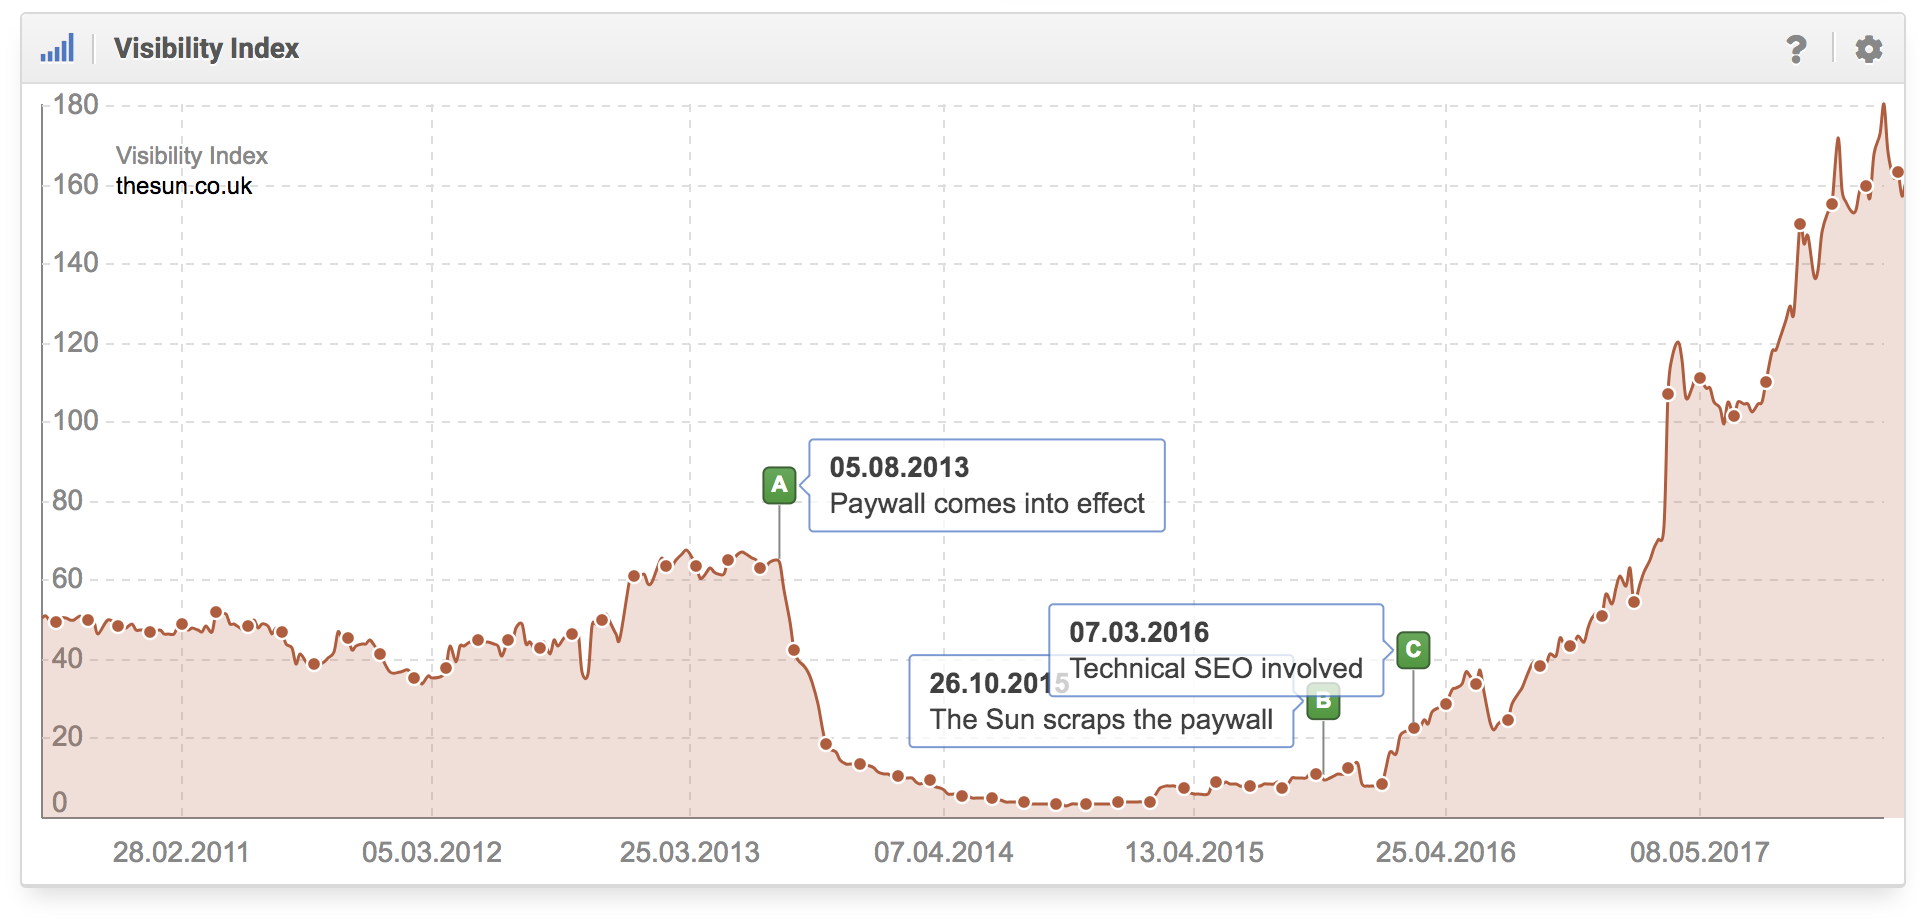Click the 25.04.2016 axis date
The image size is (1926, 924).
(1446, 852)
